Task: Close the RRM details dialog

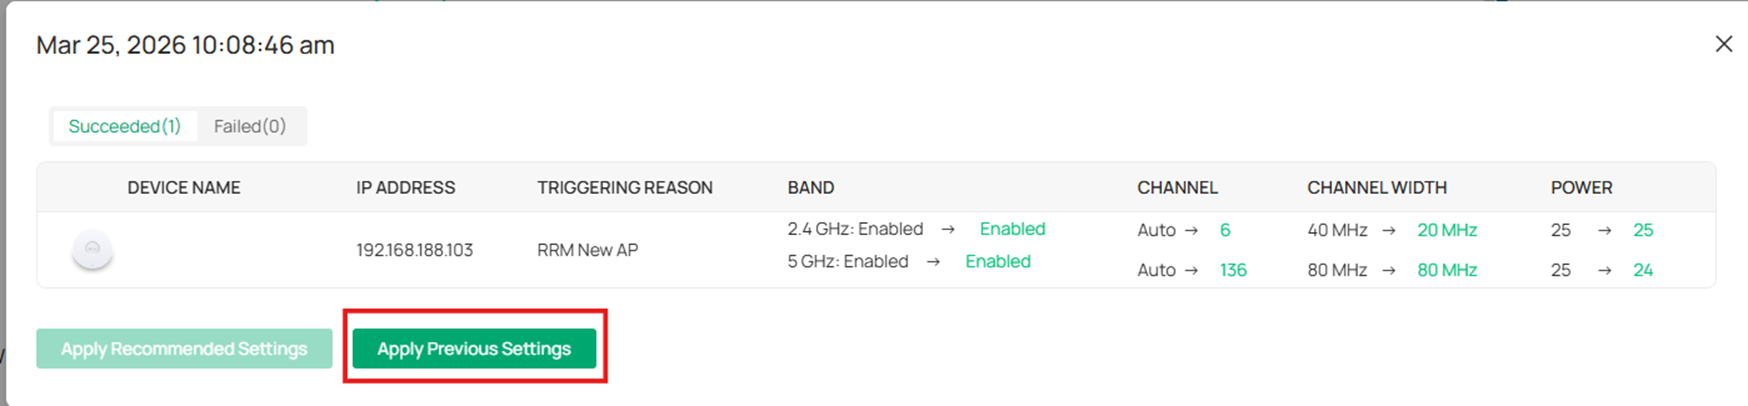Action: pyautogui.click(x=1723, y=44)
